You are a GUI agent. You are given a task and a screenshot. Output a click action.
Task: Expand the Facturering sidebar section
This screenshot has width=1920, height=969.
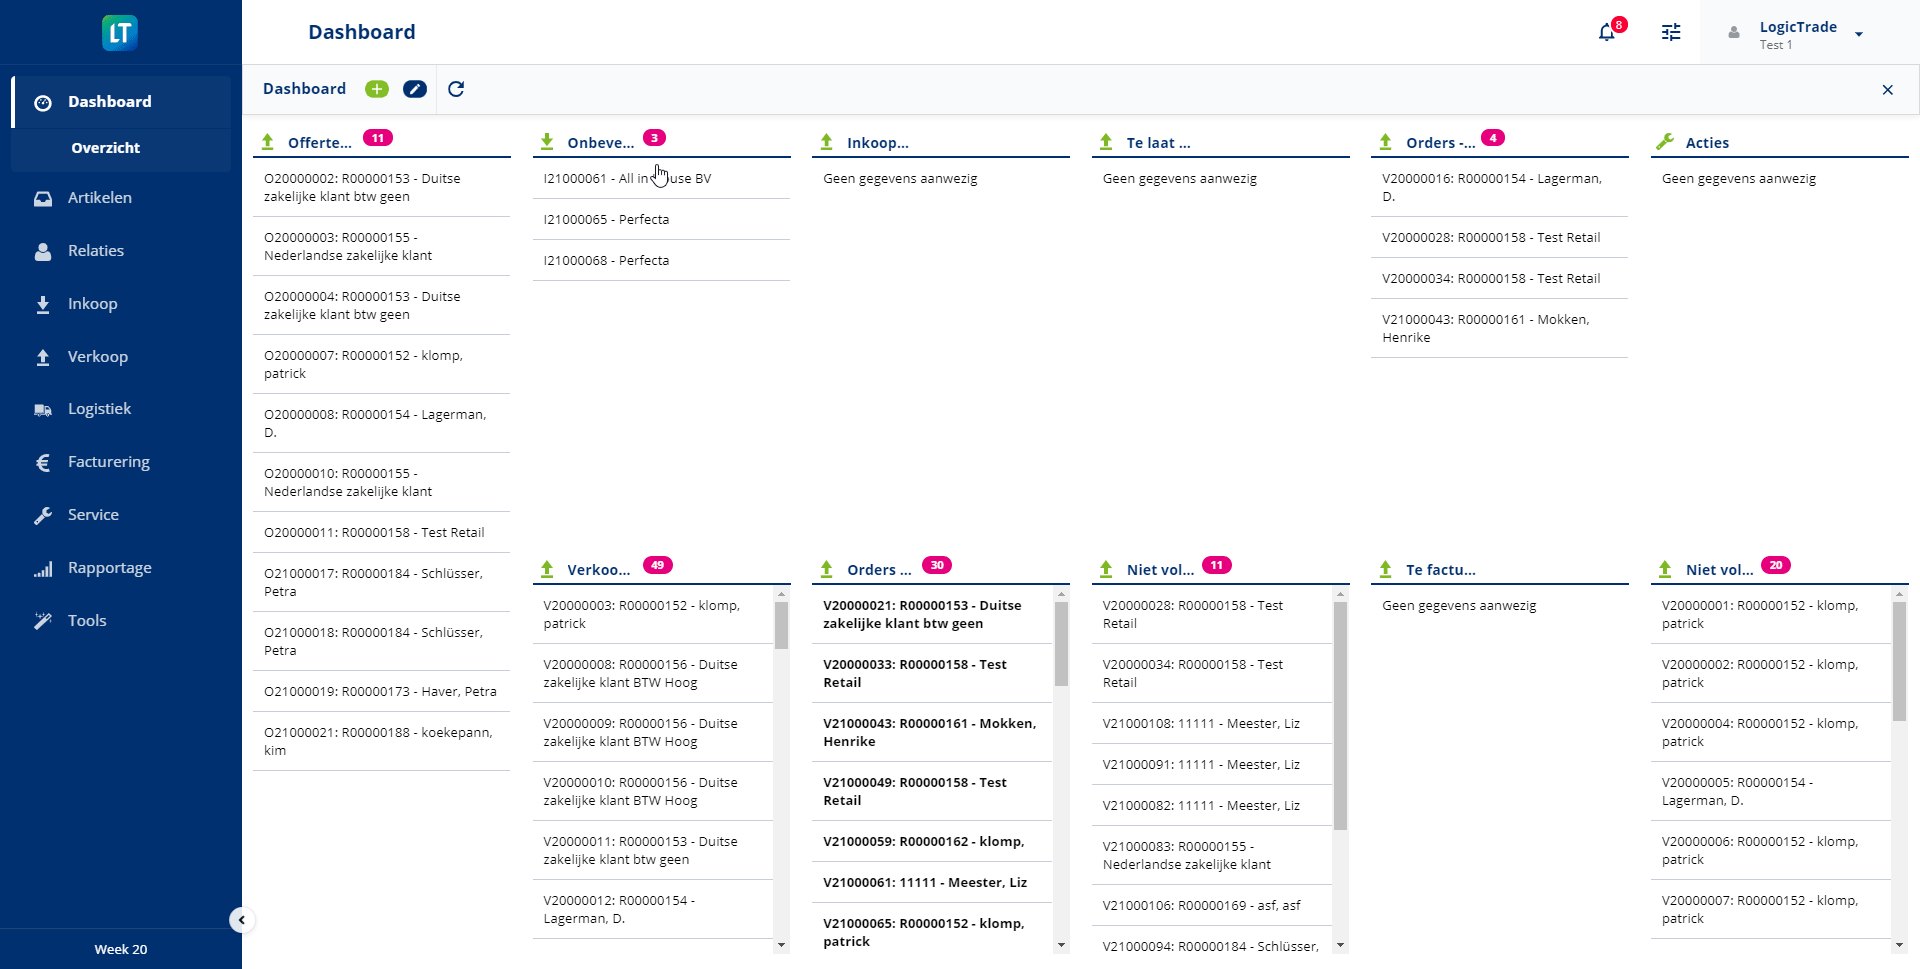[x=108, y=462]
